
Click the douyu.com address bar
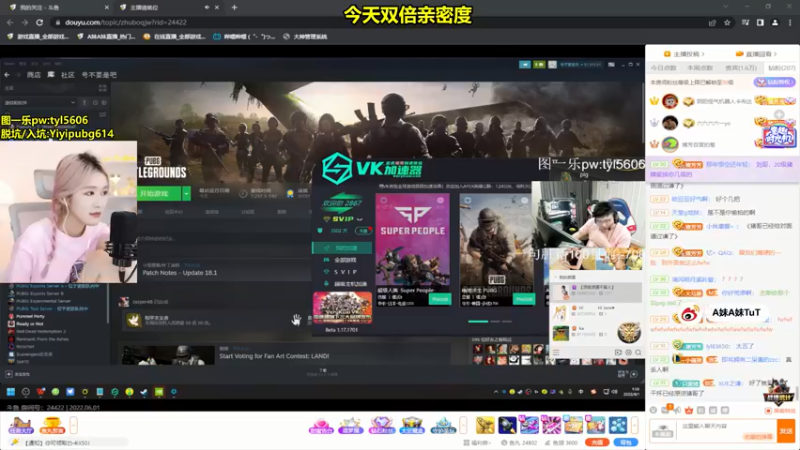click(x=380, y=22)
